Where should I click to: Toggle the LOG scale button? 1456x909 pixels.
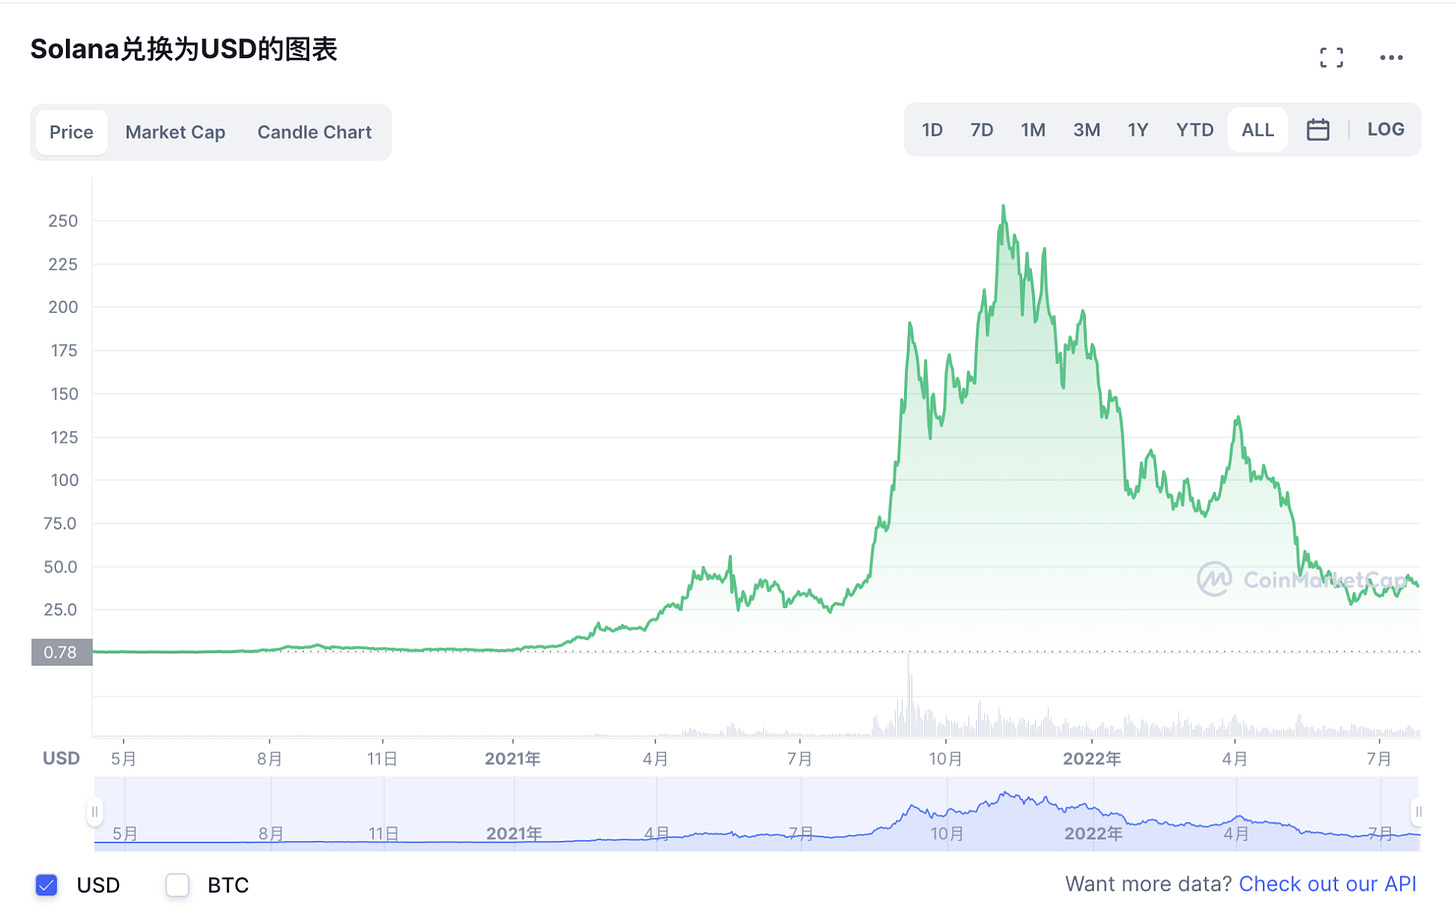point(1386,129)
